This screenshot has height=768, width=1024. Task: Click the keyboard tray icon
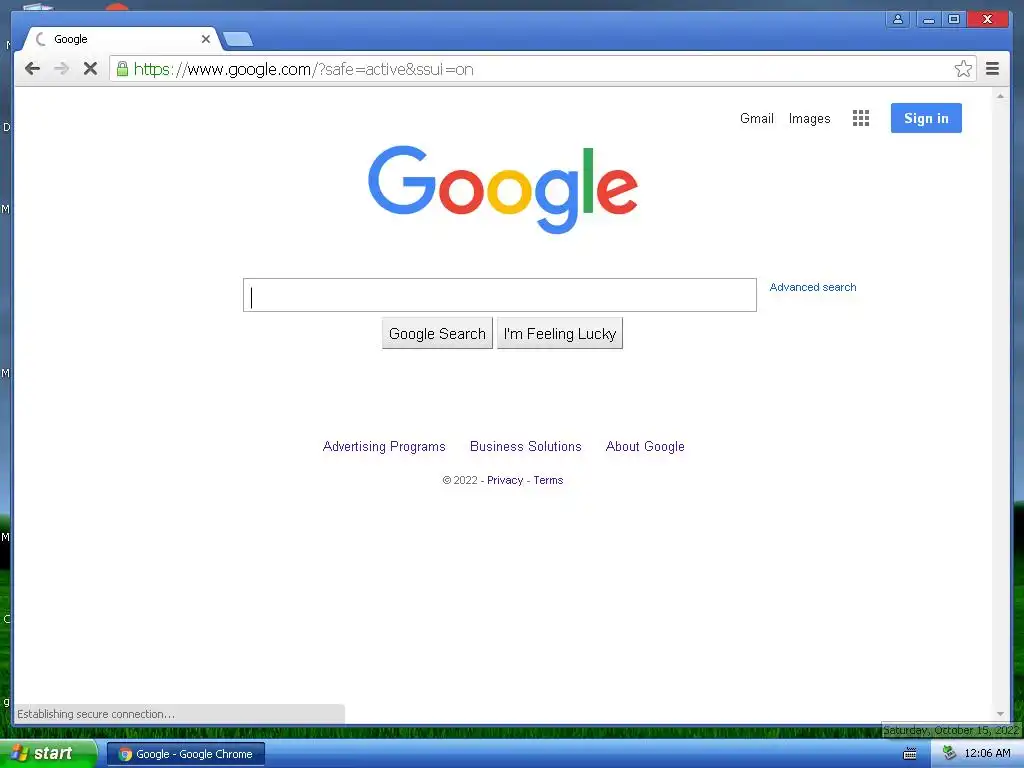(x=909, y=754)
